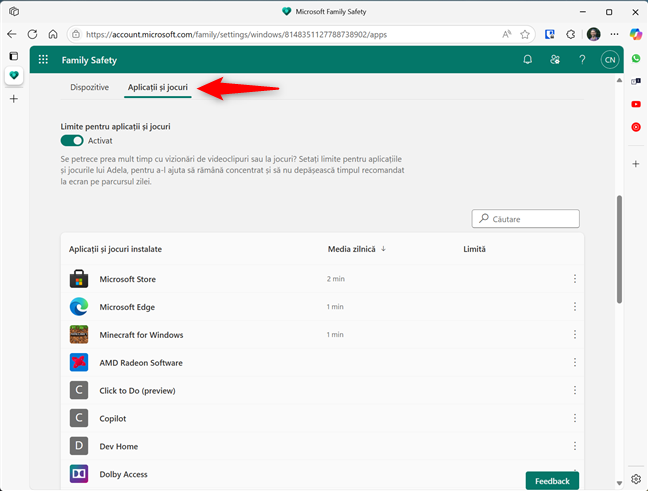Viewport: 648px width, 491px height.
Task: Click the browser address bar URL
Action: click(236, 34)
